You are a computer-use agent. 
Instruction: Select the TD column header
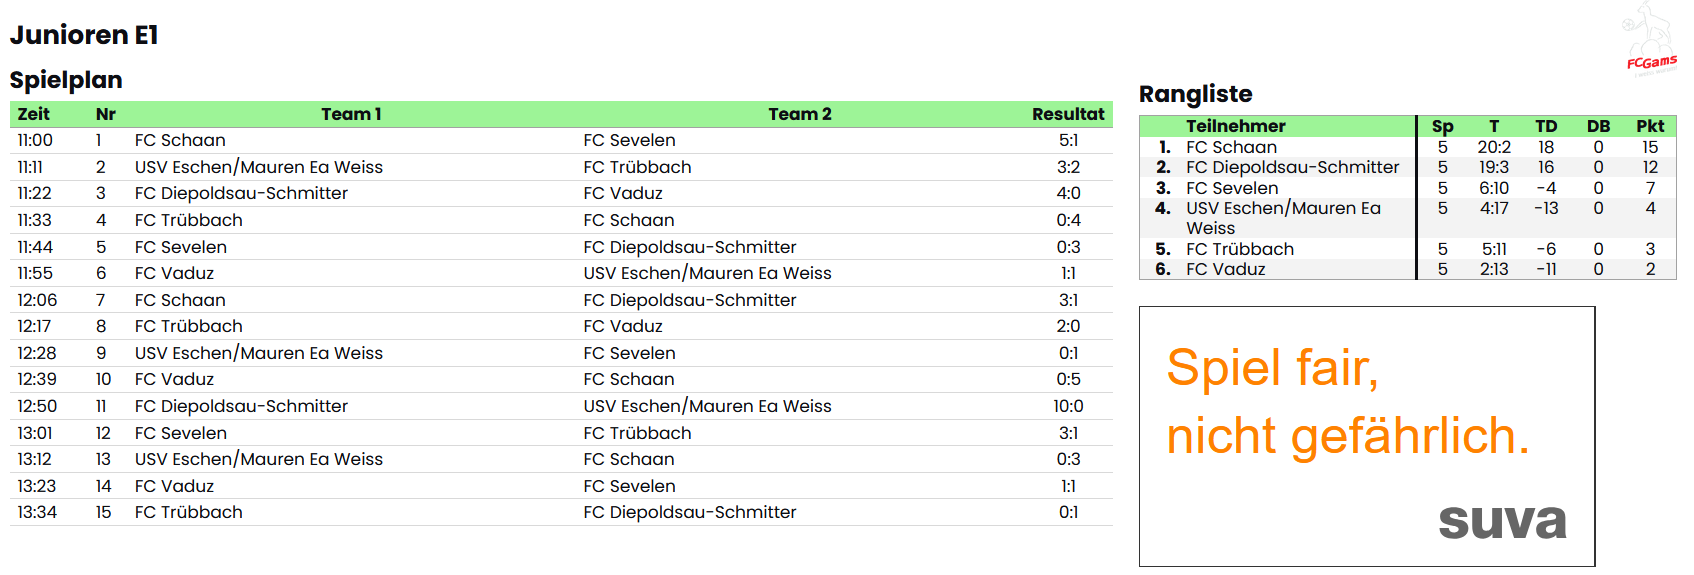coord(1545,126)
